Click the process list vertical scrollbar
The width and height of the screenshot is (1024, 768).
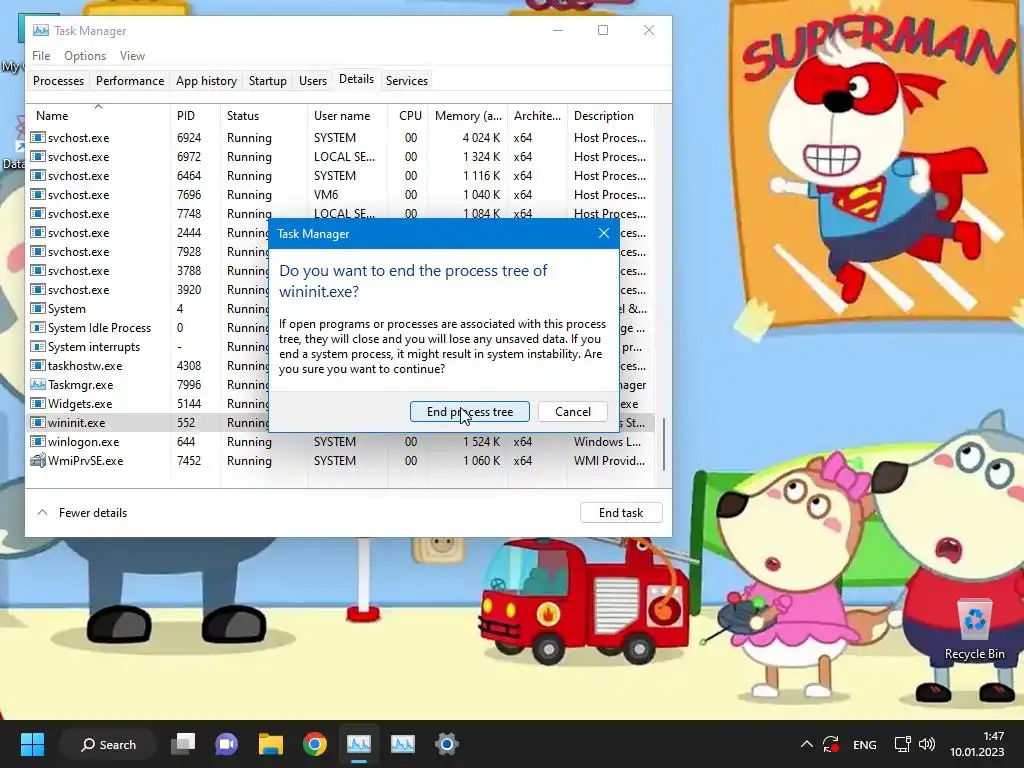click(x=664, y=444)
